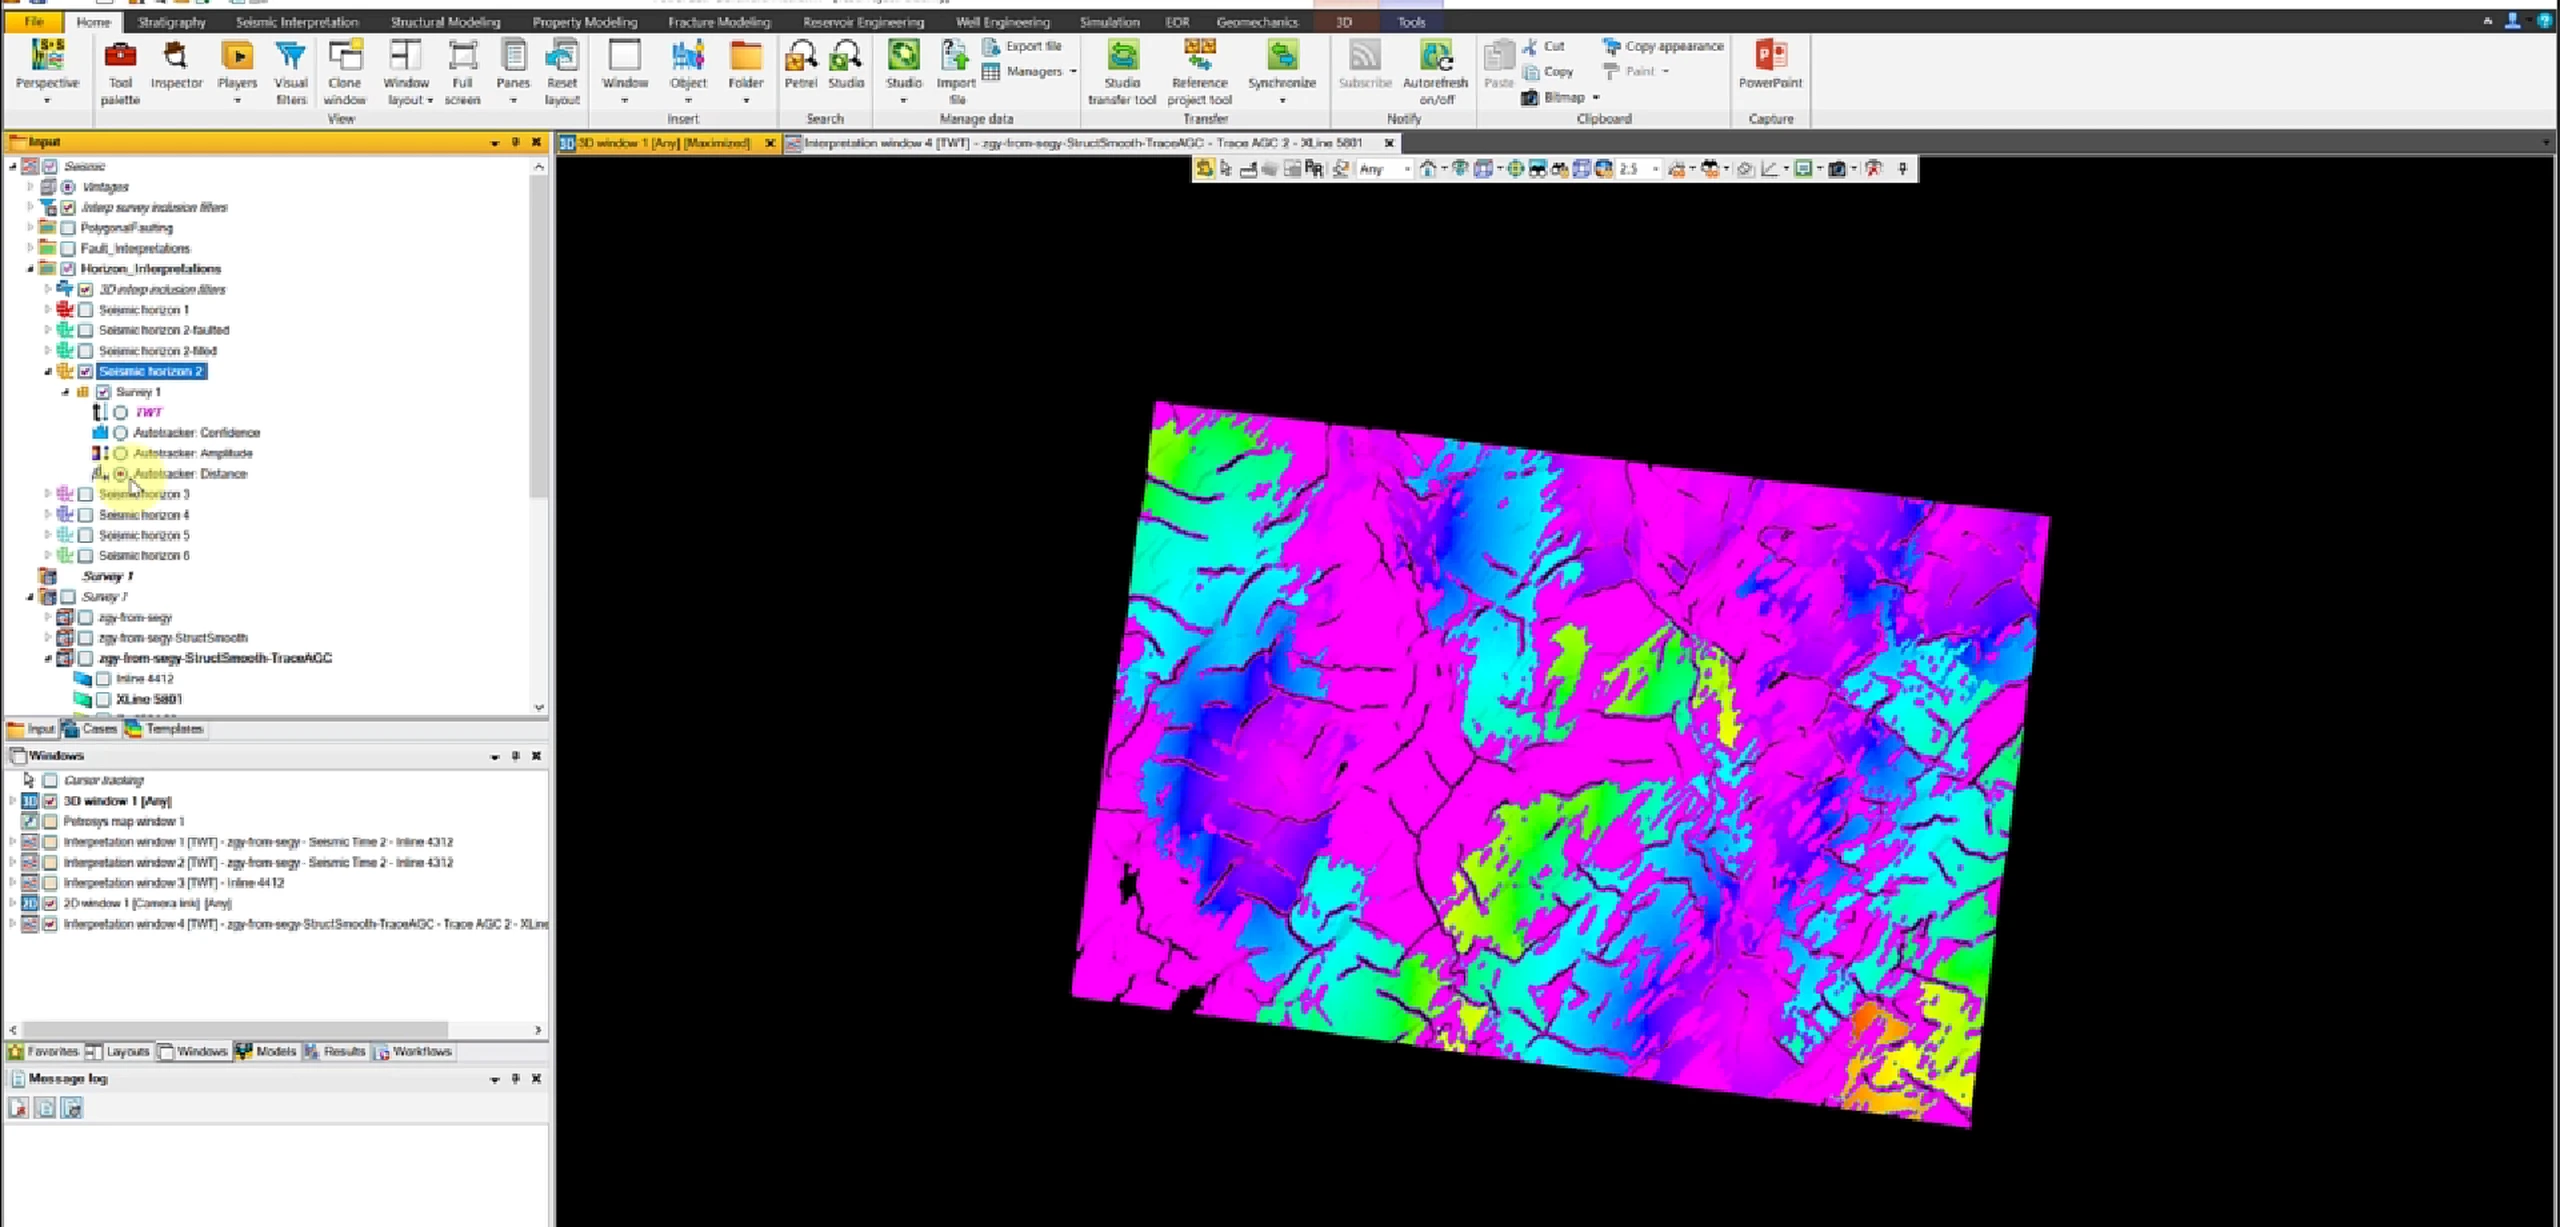Open the Tool palette
Image resolution: width=2560 pixels, height=1227 pixels.
(120, 73)
